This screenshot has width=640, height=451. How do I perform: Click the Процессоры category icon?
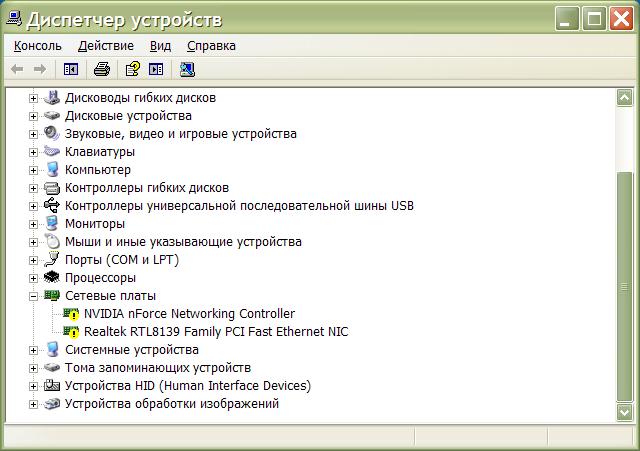[x=52, y=278]
